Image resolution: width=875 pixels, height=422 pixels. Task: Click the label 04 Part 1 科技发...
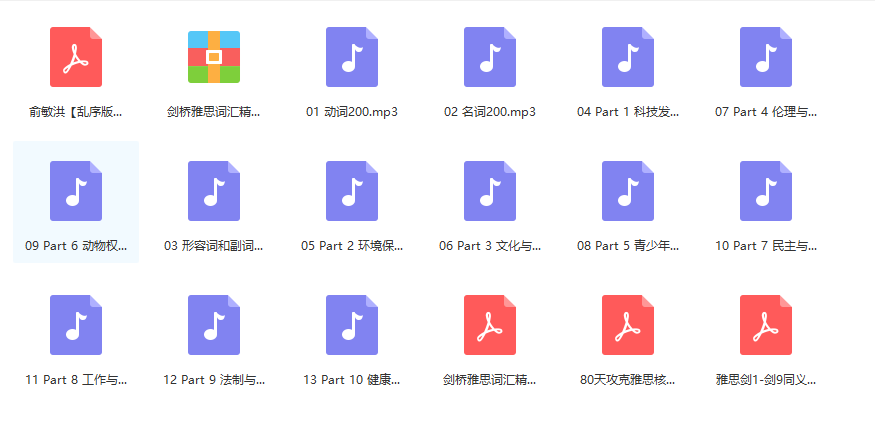628,112
